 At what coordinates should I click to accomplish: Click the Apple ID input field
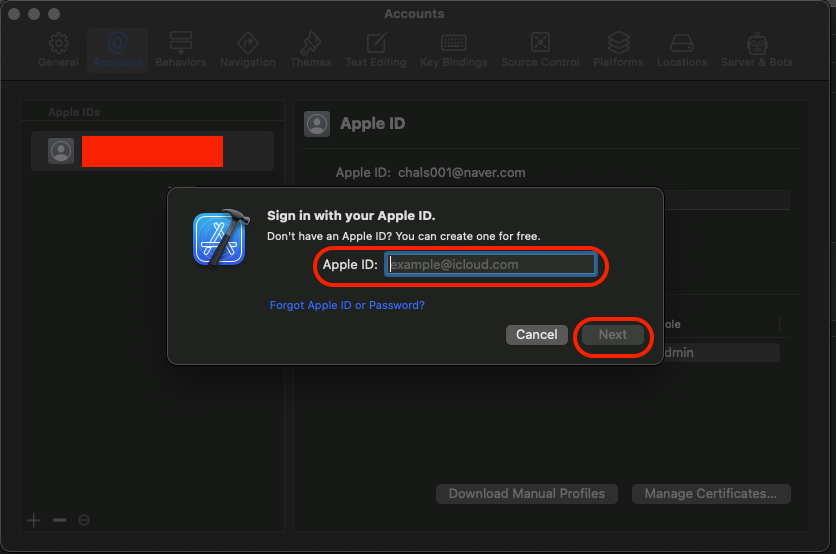point(490,264)
